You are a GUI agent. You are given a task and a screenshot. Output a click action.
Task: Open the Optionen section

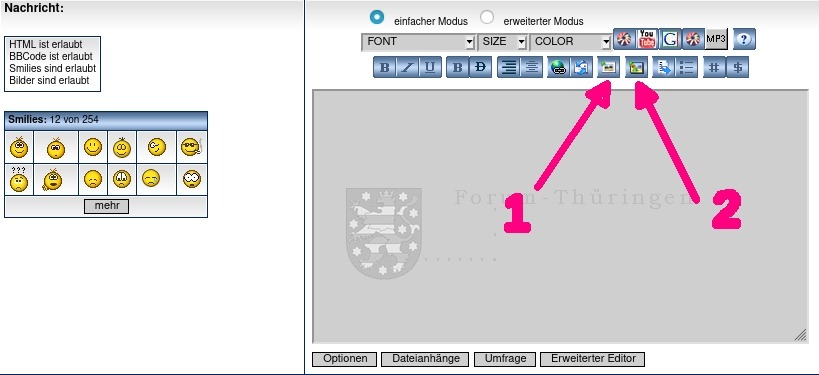tap(345, 359)
